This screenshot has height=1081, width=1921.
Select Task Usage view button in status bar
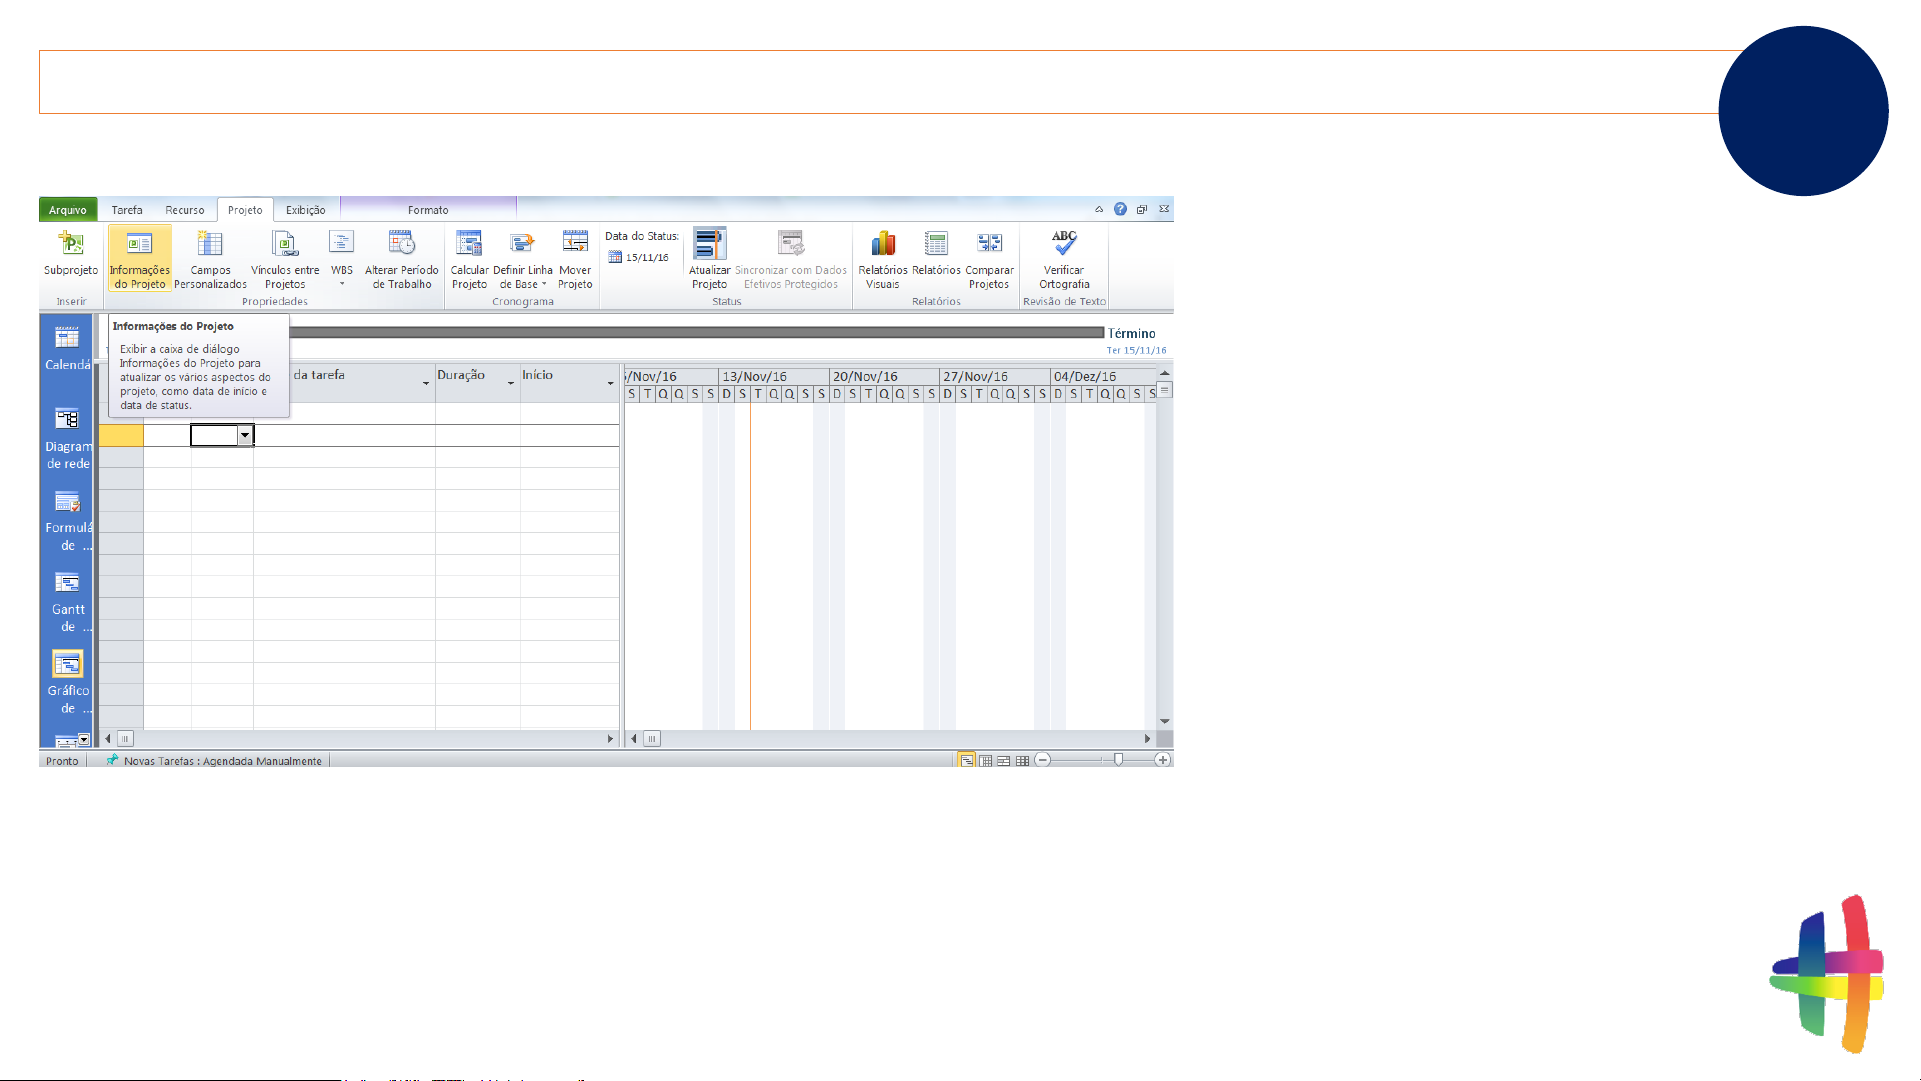(x=986, y=761)
